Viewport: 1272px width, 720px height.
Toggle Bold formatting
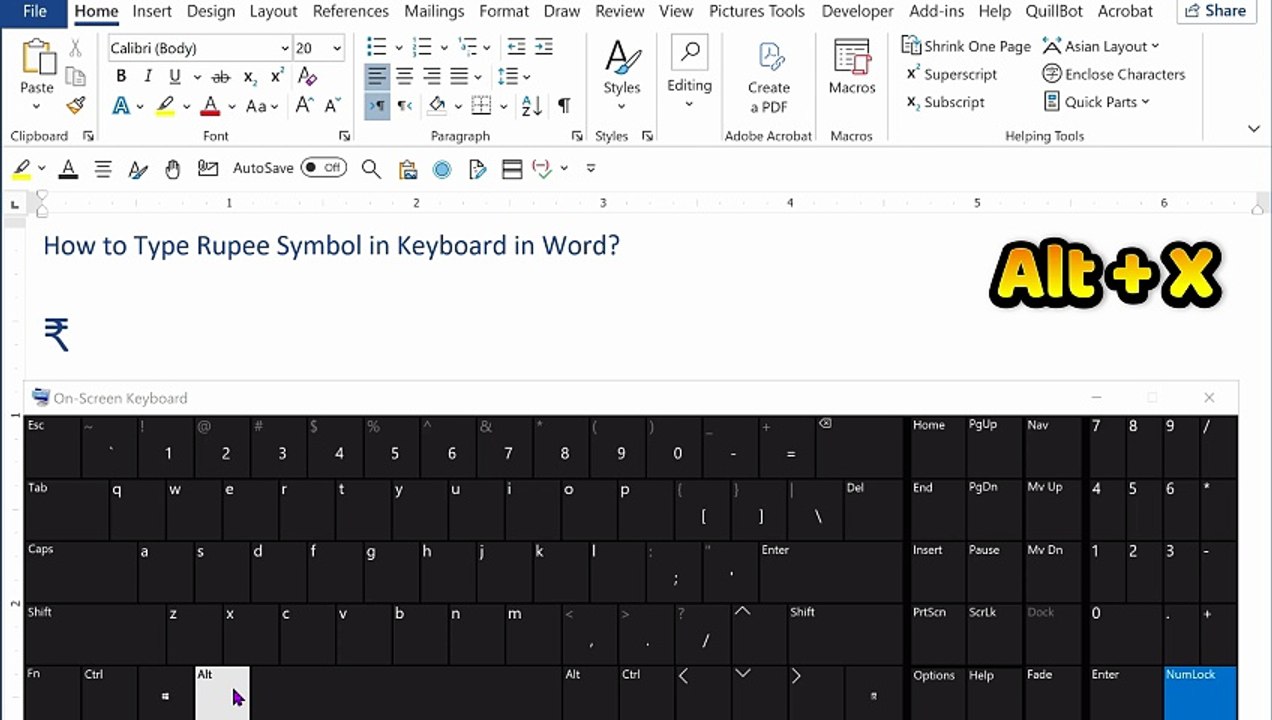tap(121, 77)
